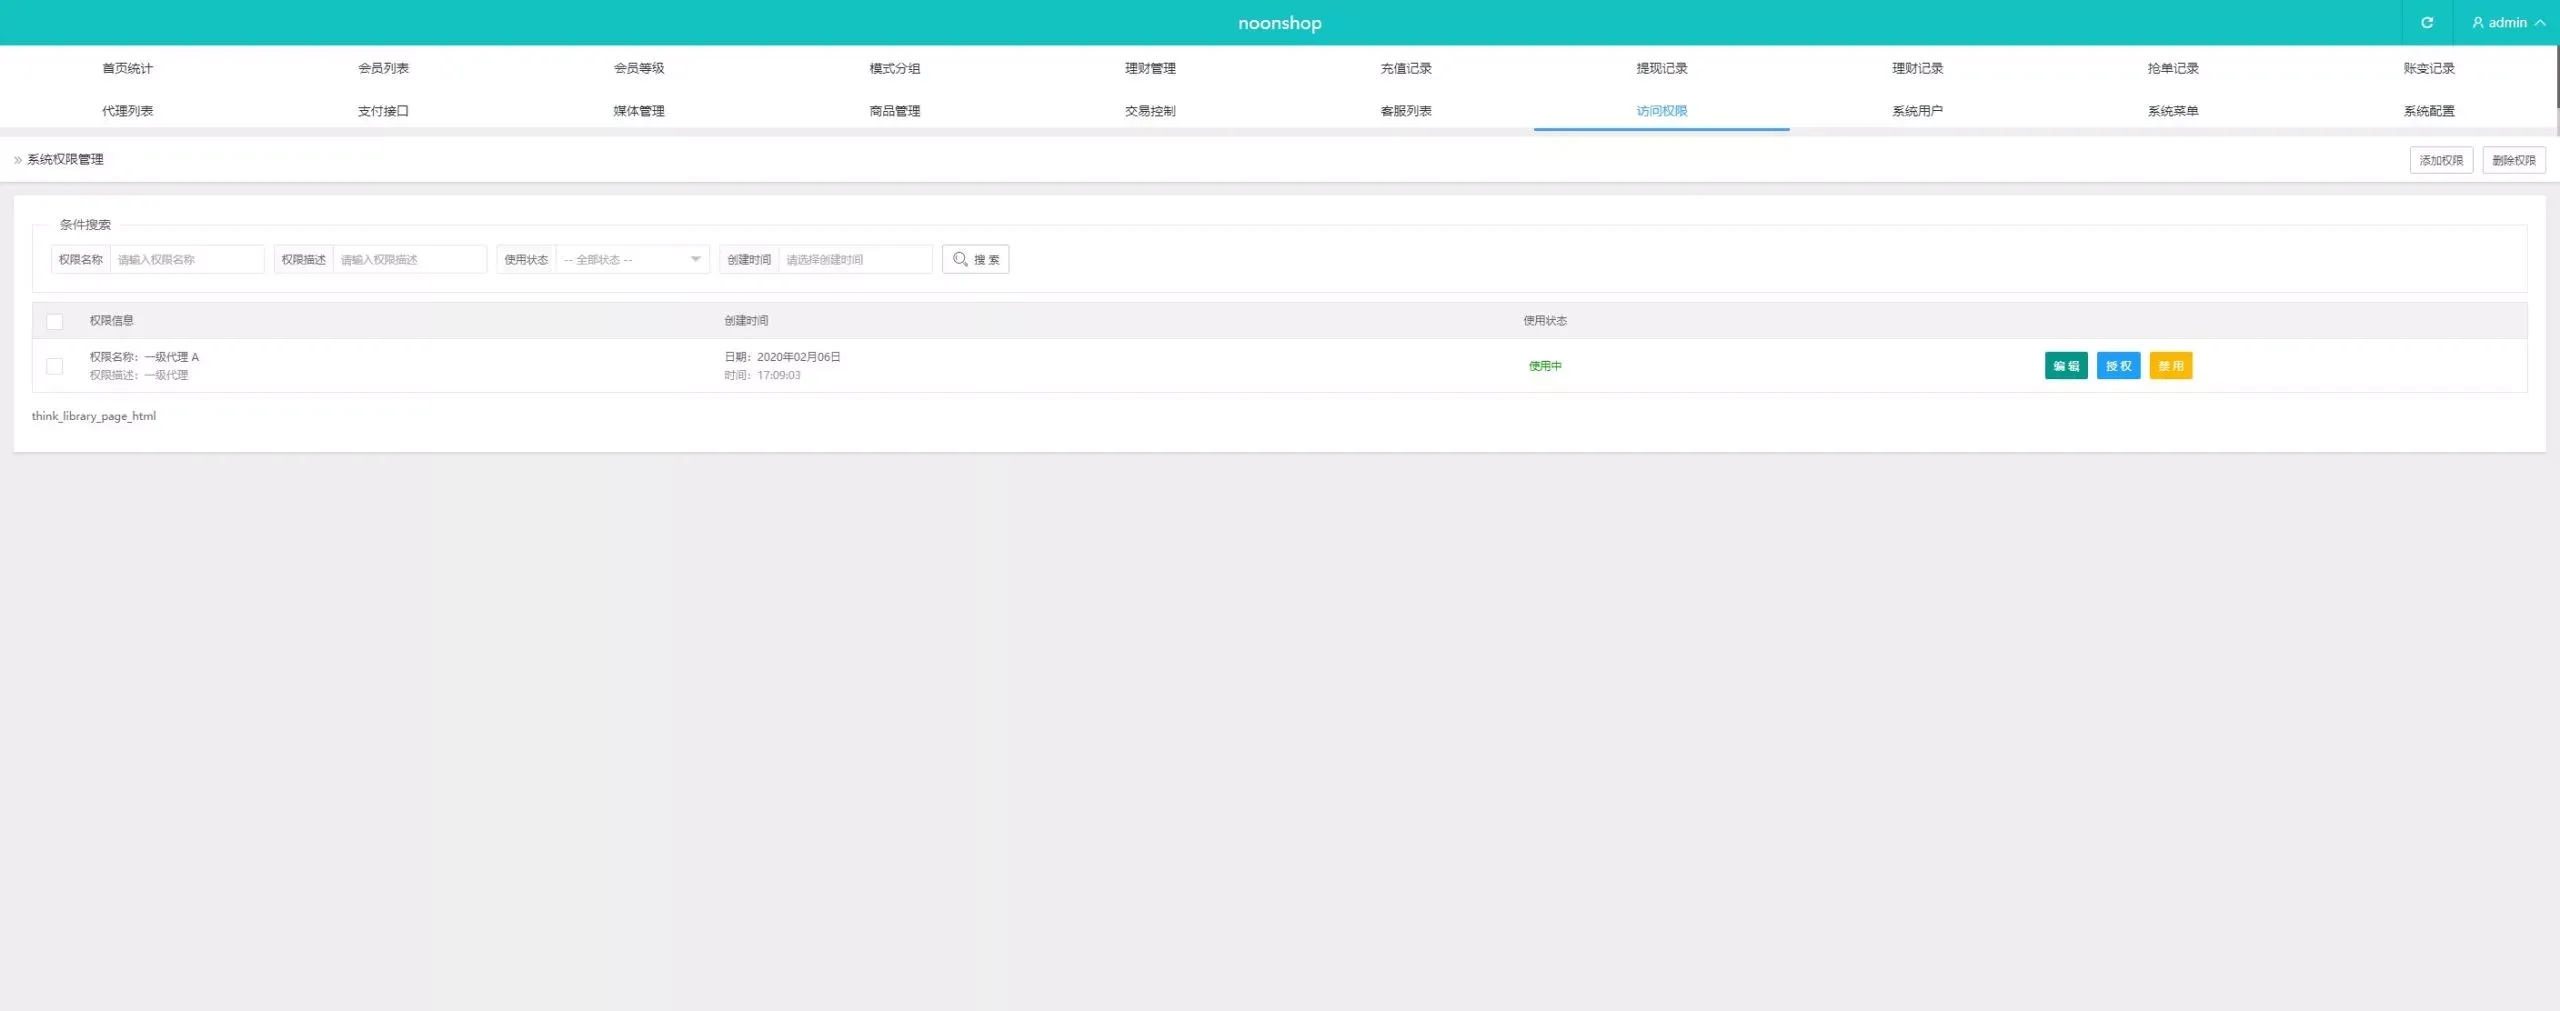Open 抢单记录 page
The image size is (2560, 1011).
tap(2173, 68)
